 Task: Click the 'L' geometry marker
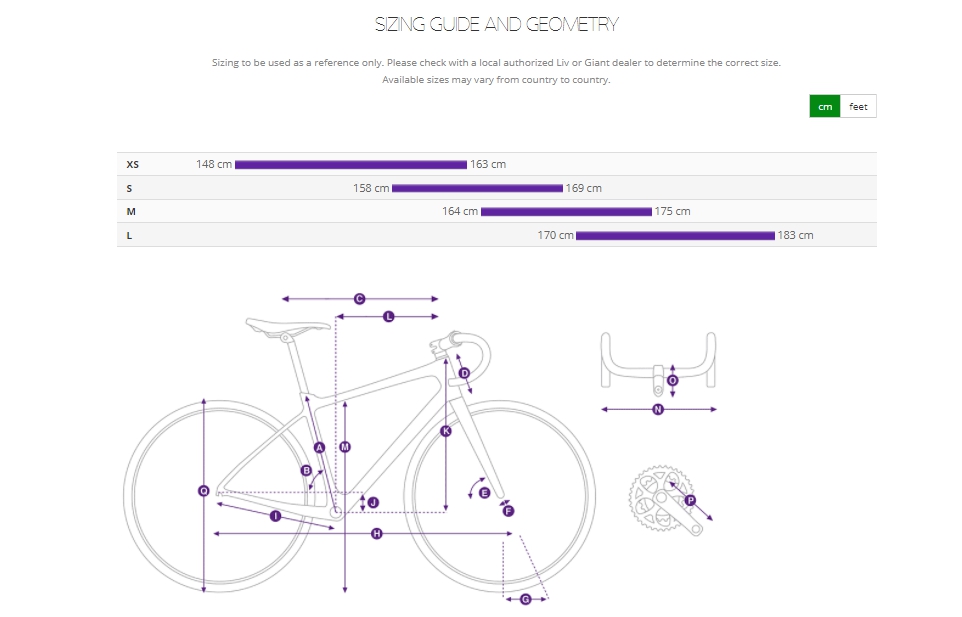coord(389,316)
